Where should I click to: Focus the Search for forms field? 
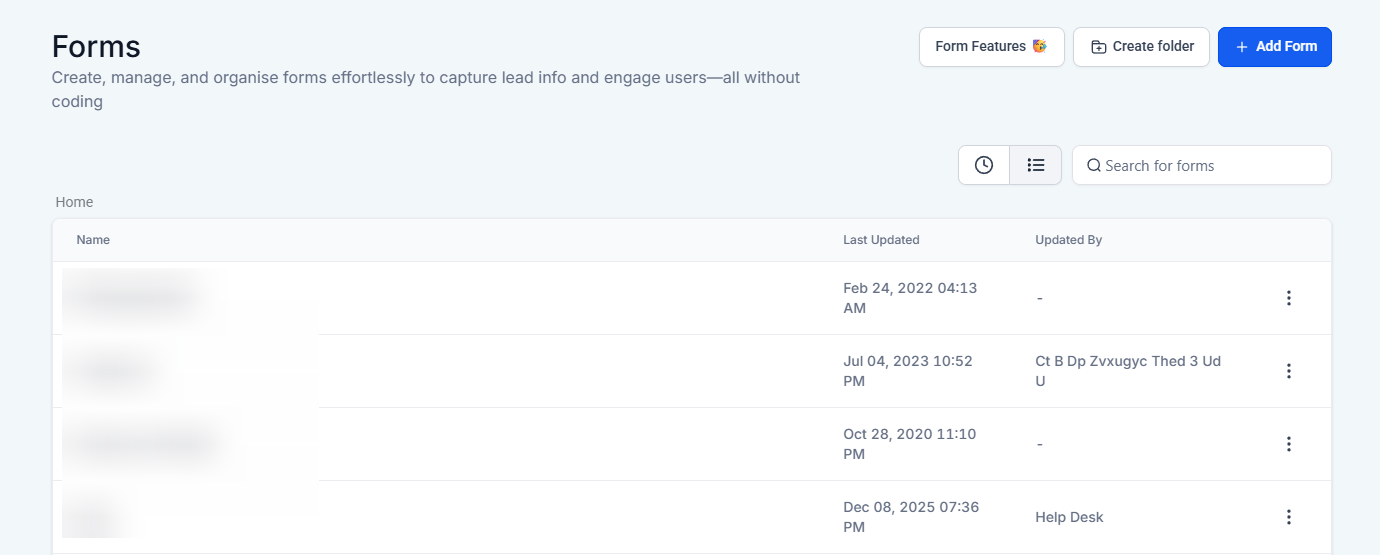(1210, 166)
